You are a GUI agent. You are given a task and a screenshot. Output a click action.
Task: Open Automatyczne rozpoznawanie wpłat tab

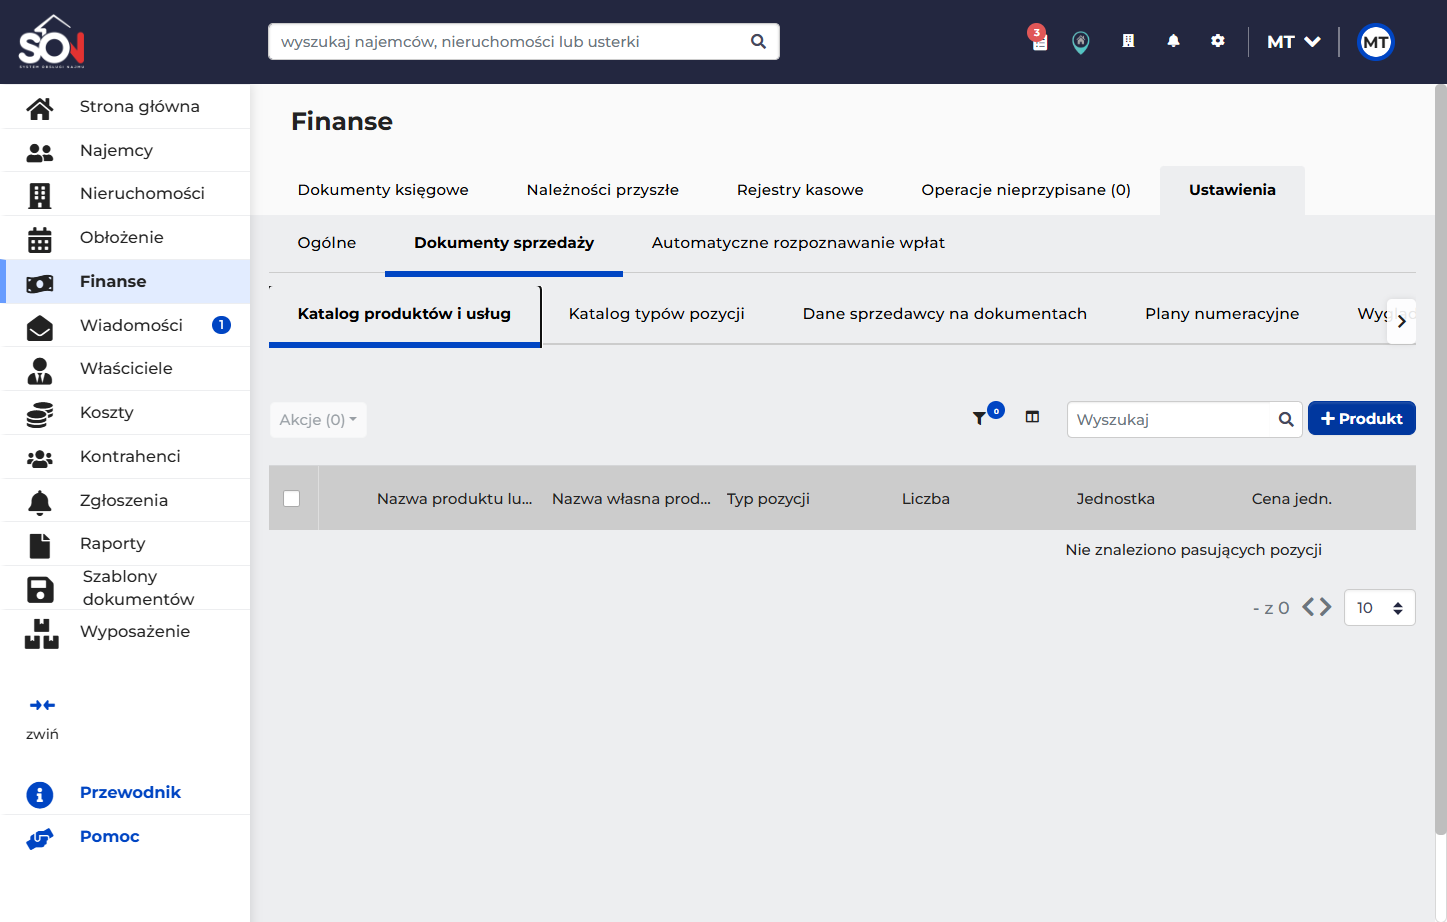pyautogui.click(x=798, y=243)
